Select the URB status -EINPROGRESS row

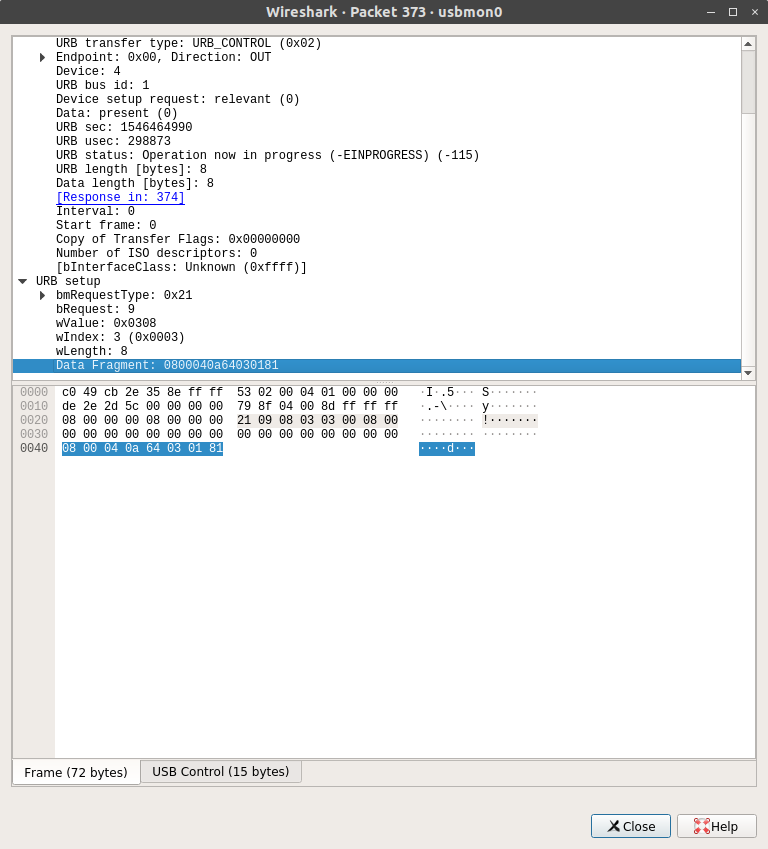click(x=376, y=155)
